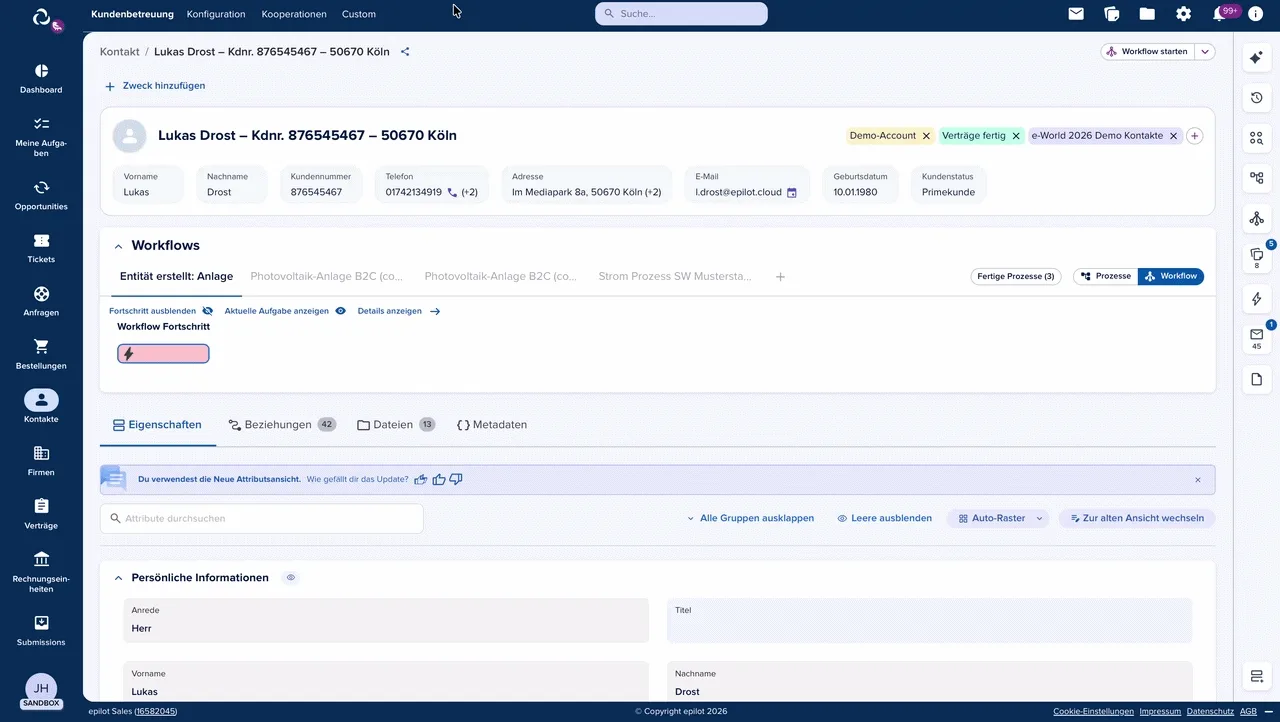Click eye icon beside Persönliche Informationen
The image size is (1280, 722).
tap(290, 578)
